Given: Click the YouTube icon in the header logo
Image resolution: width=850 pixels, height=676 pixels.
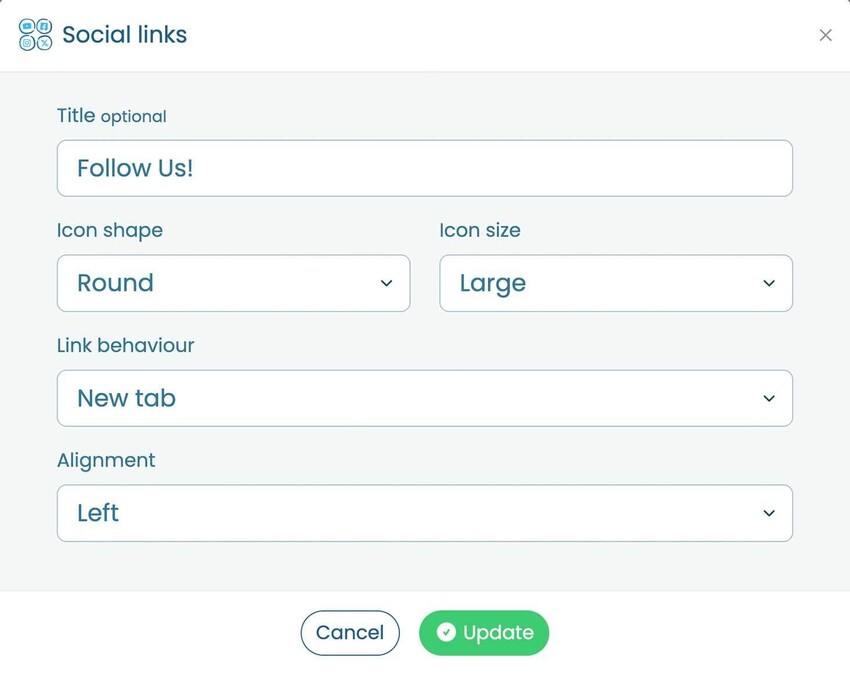Looking at the screenshot, I should tap(27, 25).
